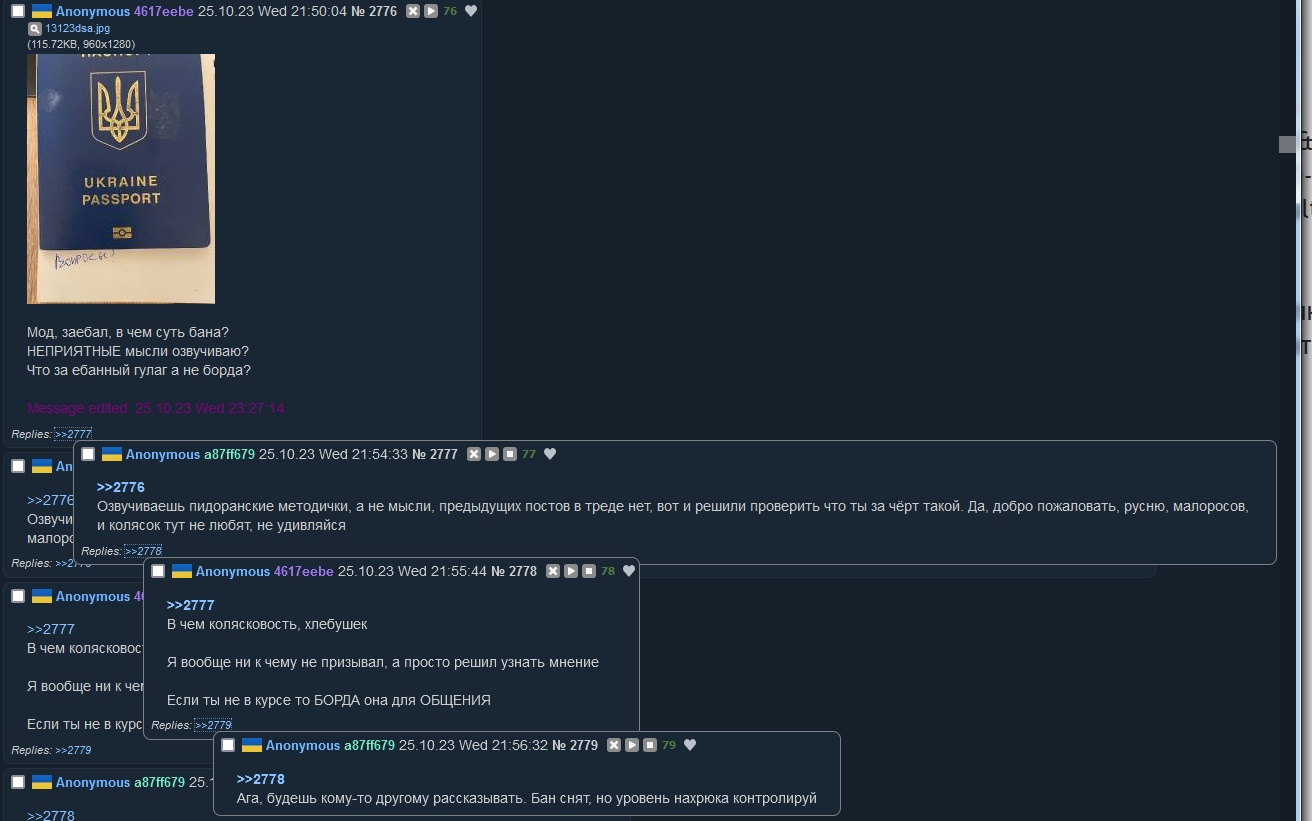The height and width of the screenshot is (821, 1312).
Task: Click the square stop icon on post № 2779
Action: point(650,745)
